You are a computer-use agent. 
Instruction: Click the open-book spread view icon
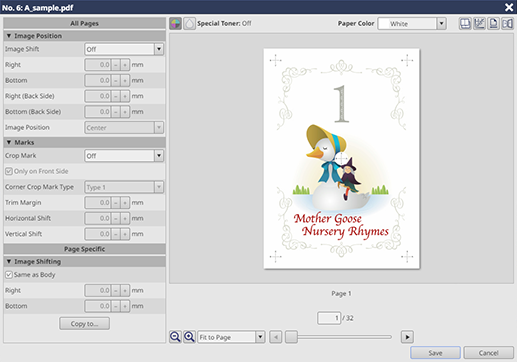click(x=465, y=24)
